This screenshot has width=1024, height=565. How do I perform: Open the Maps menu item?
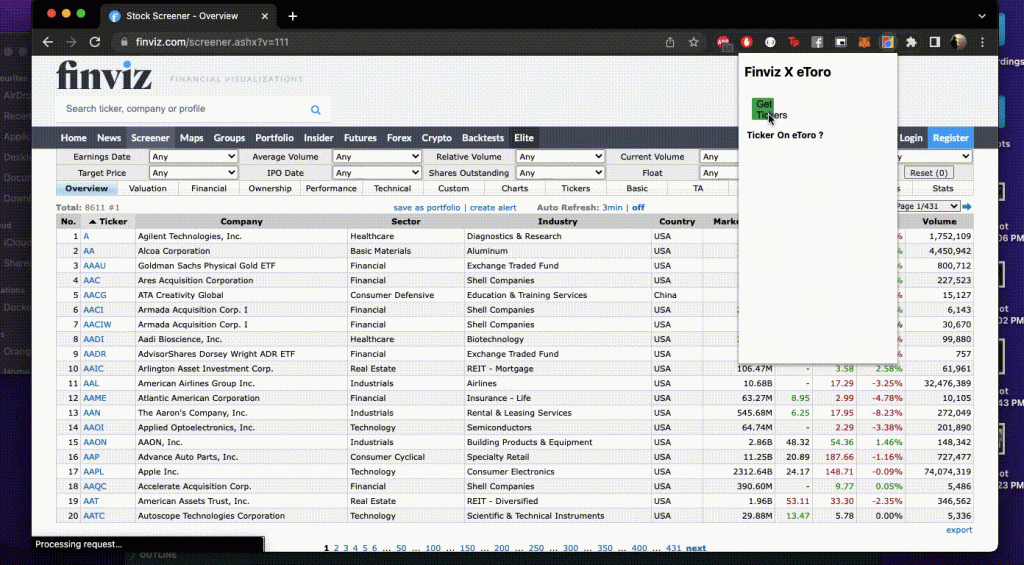[x=192, y=138]
